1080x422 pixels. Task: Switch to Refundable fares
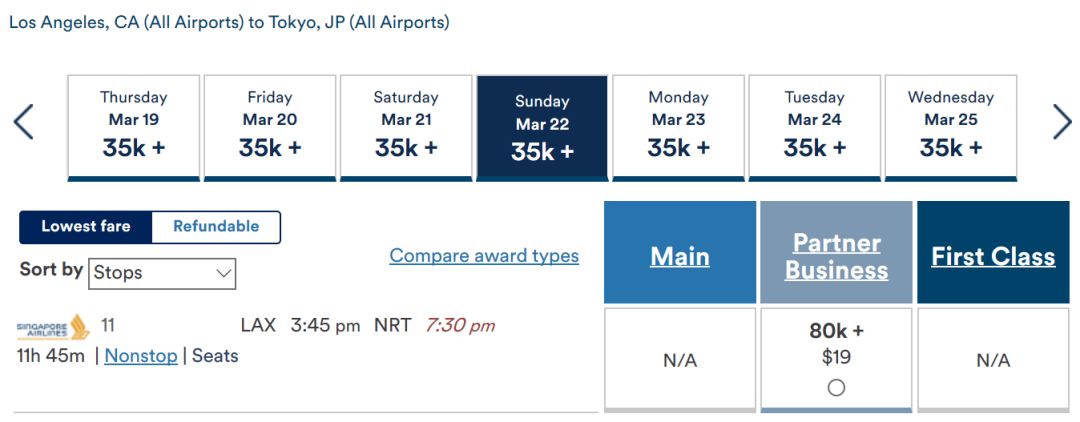click(216, 226)
